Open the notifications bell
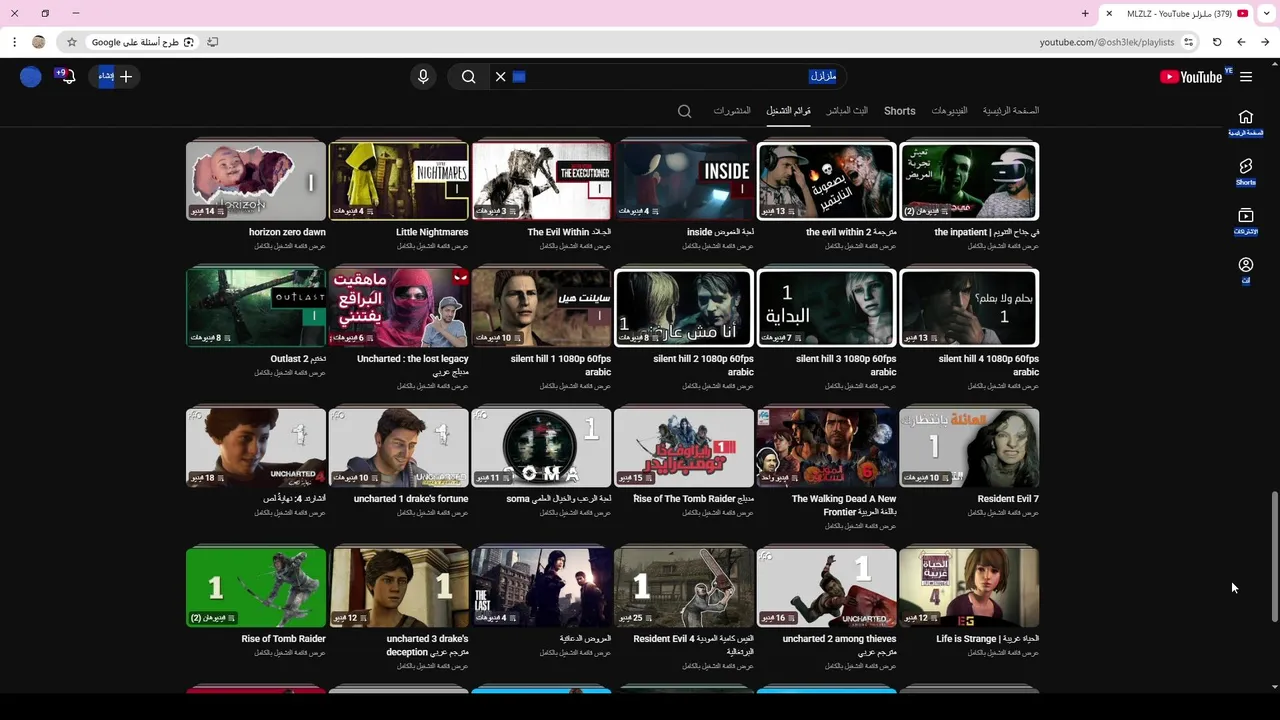 coord(68,77)
